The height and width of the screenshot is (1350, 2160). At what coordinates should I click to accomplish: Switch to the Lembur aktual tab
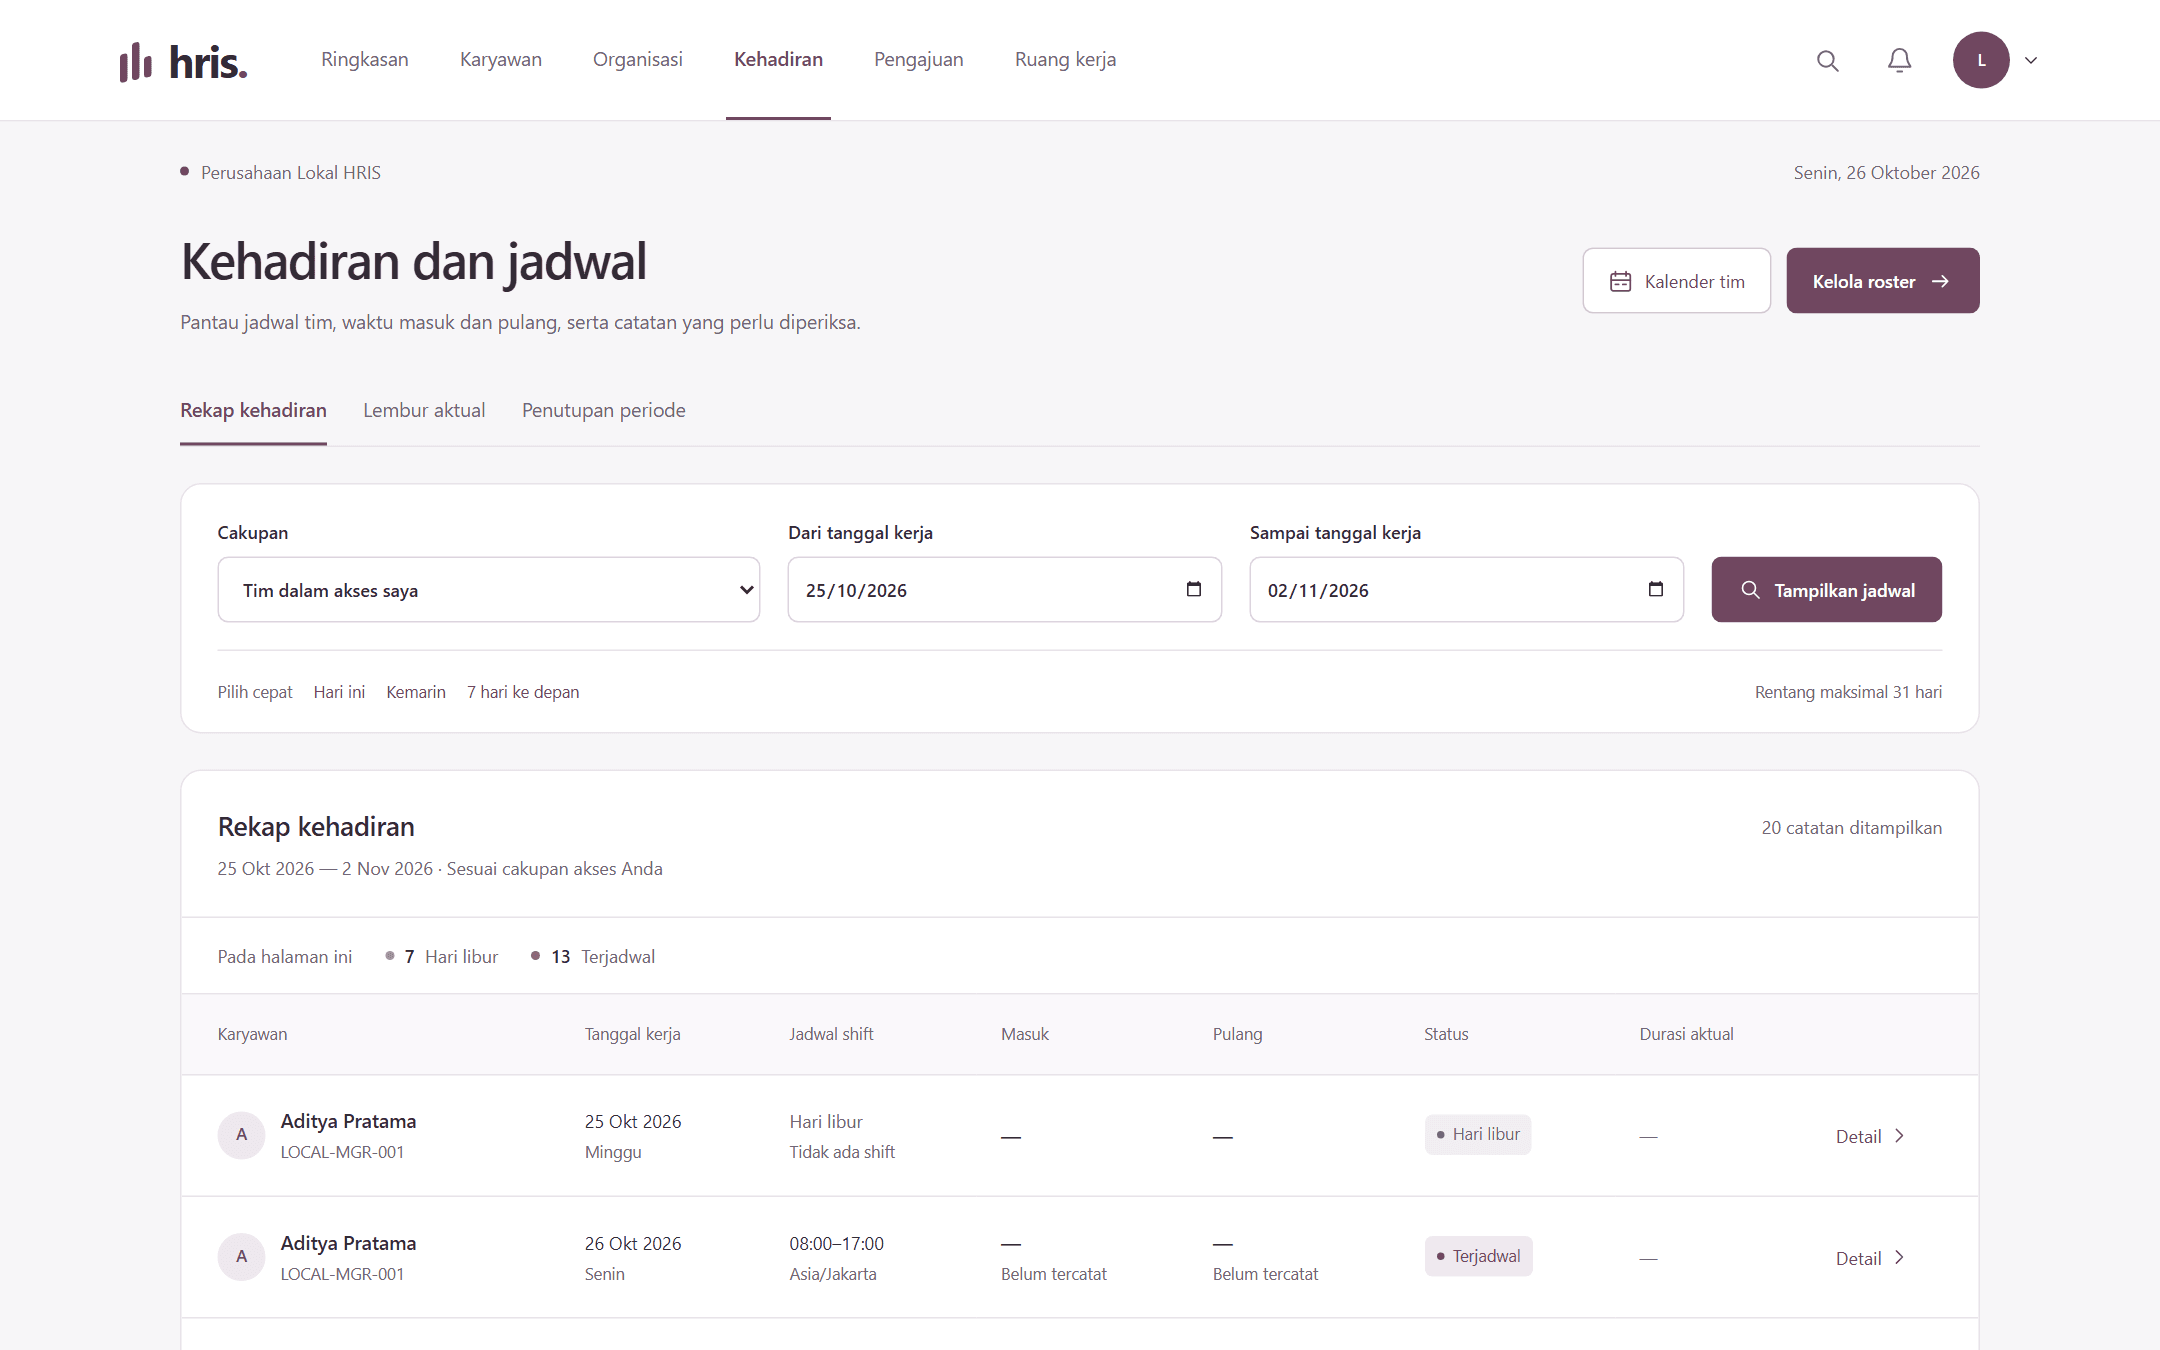[424, 410]
